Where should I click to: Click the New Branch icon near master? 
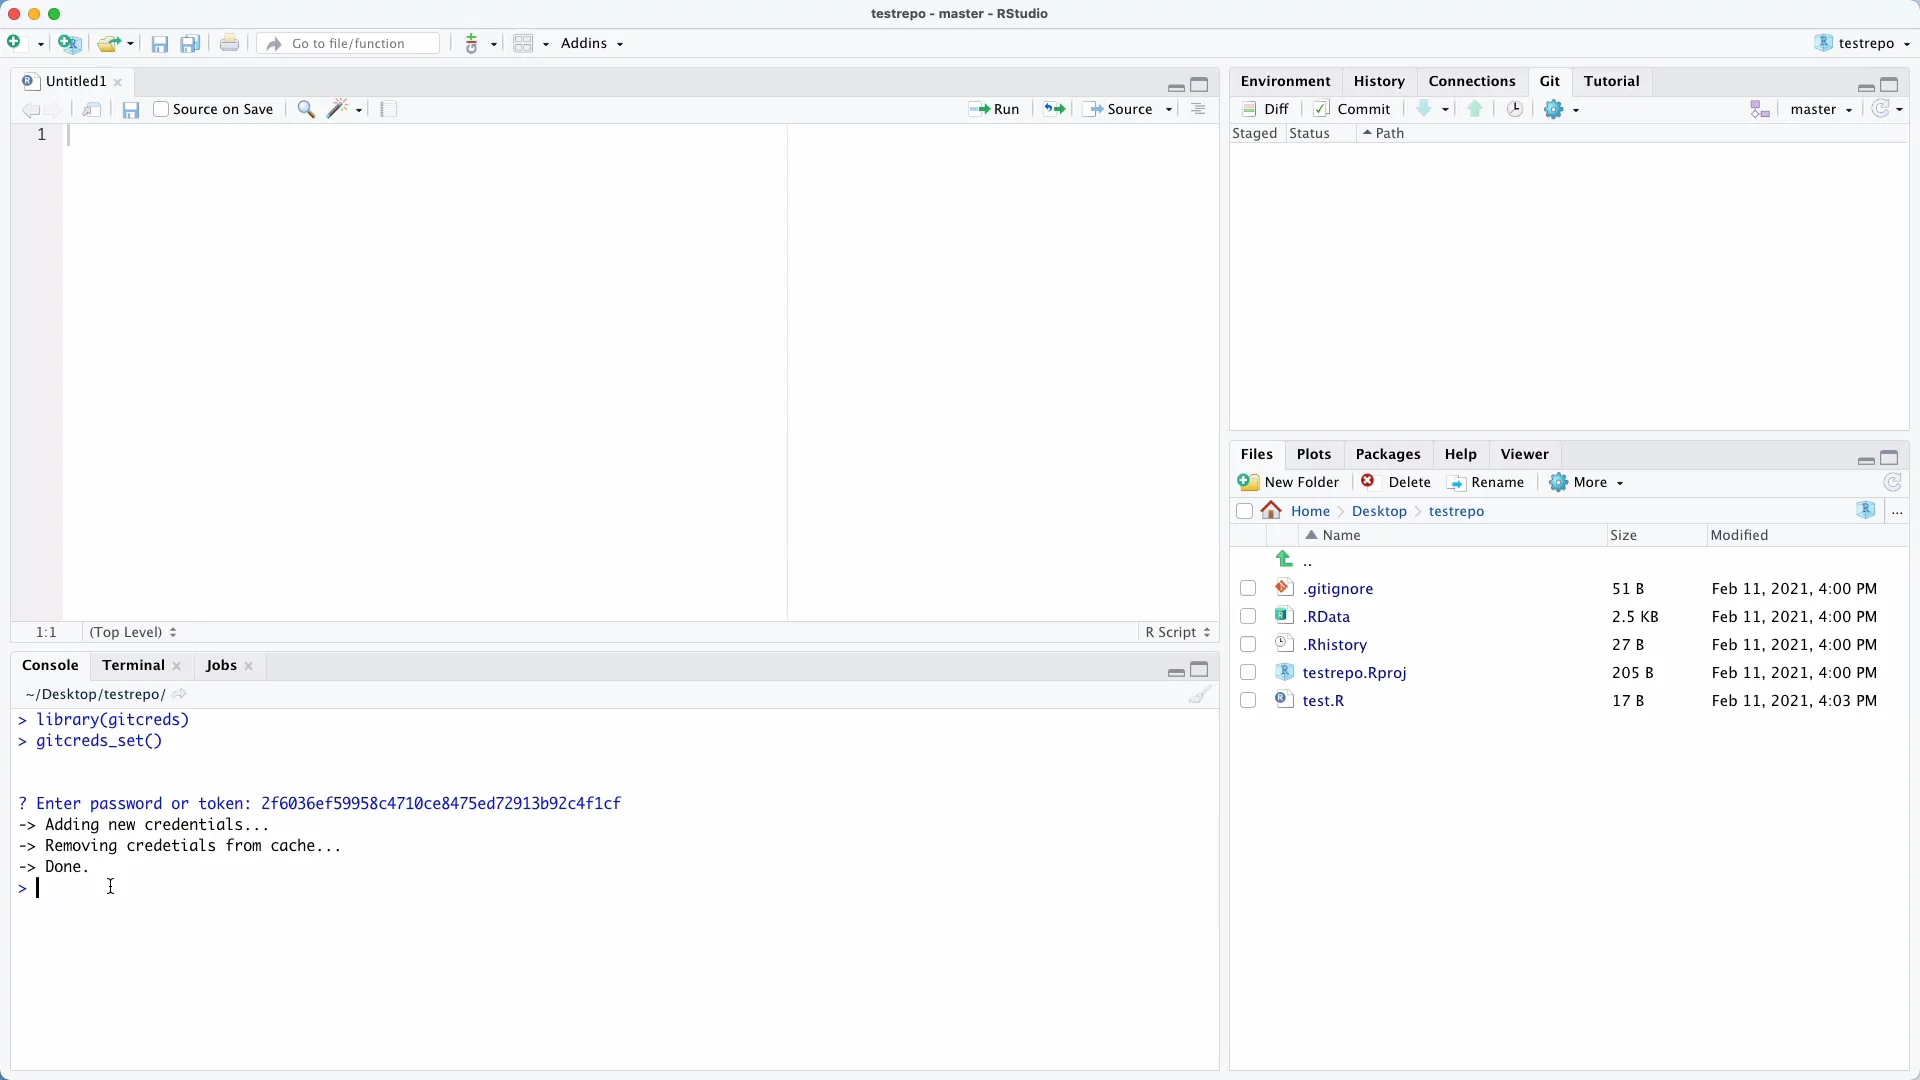[1760, 110]
